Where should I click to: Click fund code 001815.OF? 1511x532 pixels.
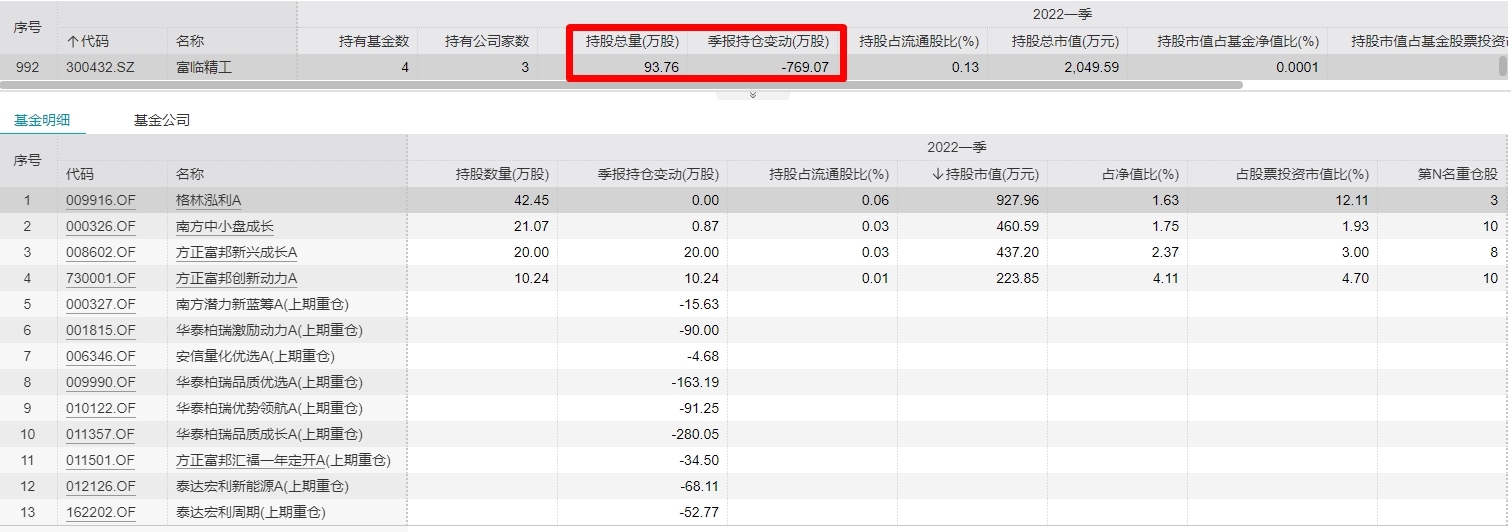pyautogui.click(x=100, y=330)
